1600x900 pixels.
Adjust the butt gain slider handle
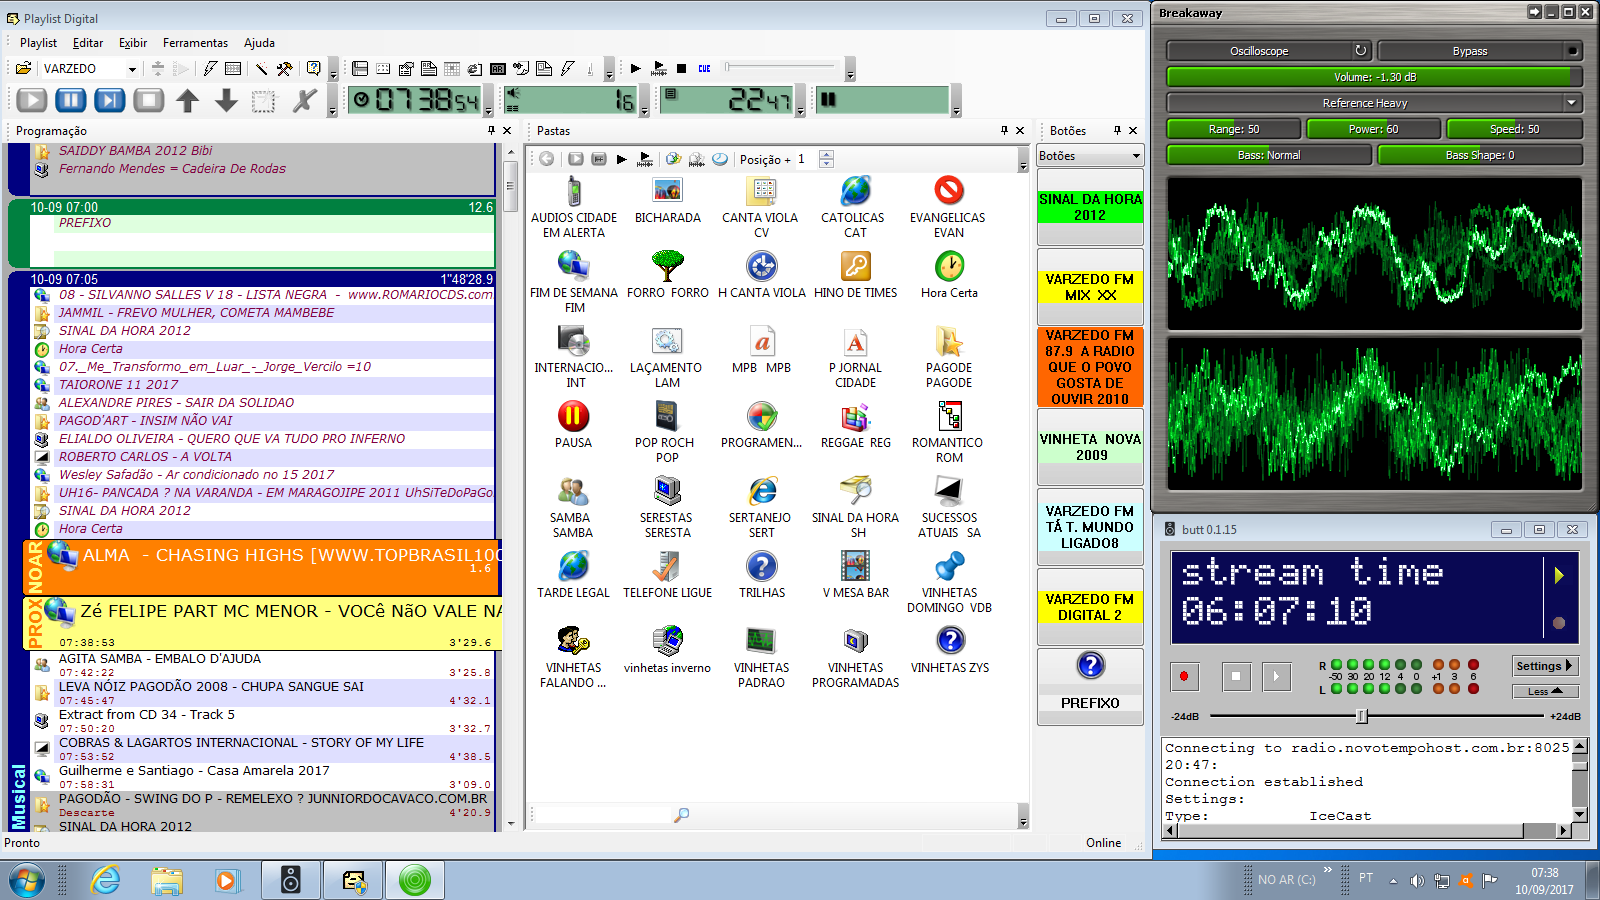click(1361, 716)
